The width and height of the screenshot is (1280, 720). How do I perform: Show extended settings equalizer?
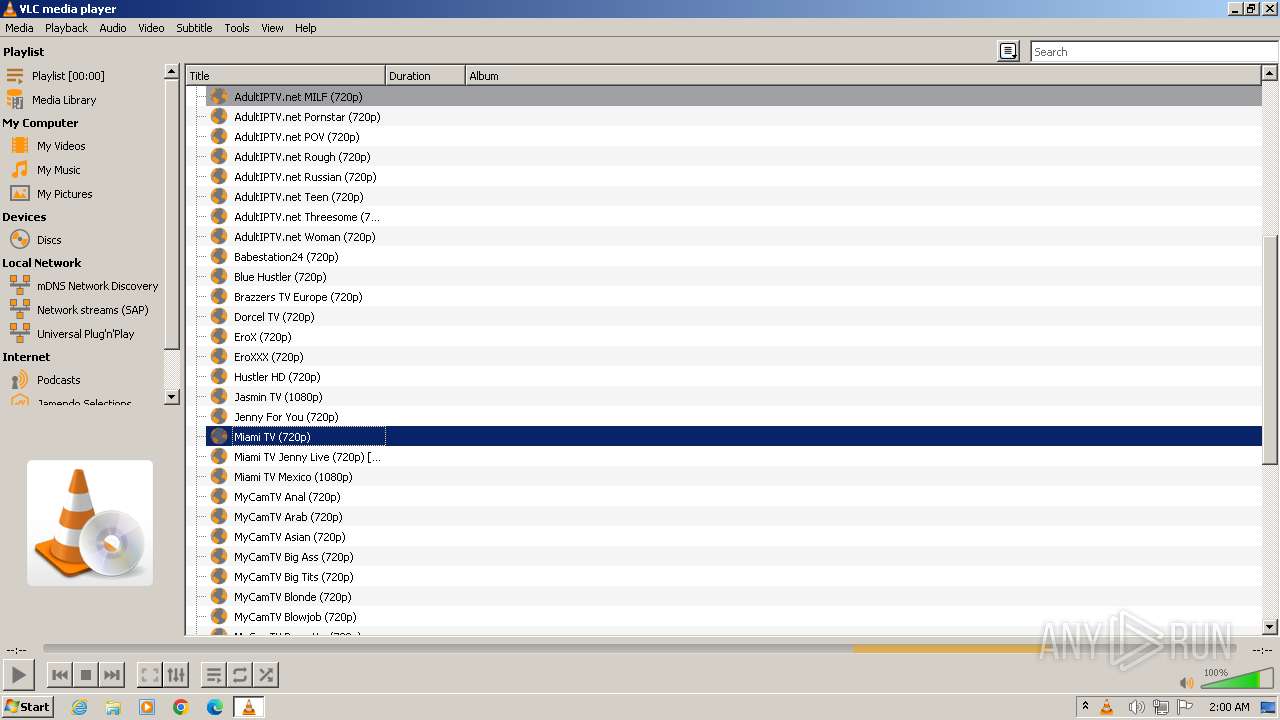tap(176, 675)
